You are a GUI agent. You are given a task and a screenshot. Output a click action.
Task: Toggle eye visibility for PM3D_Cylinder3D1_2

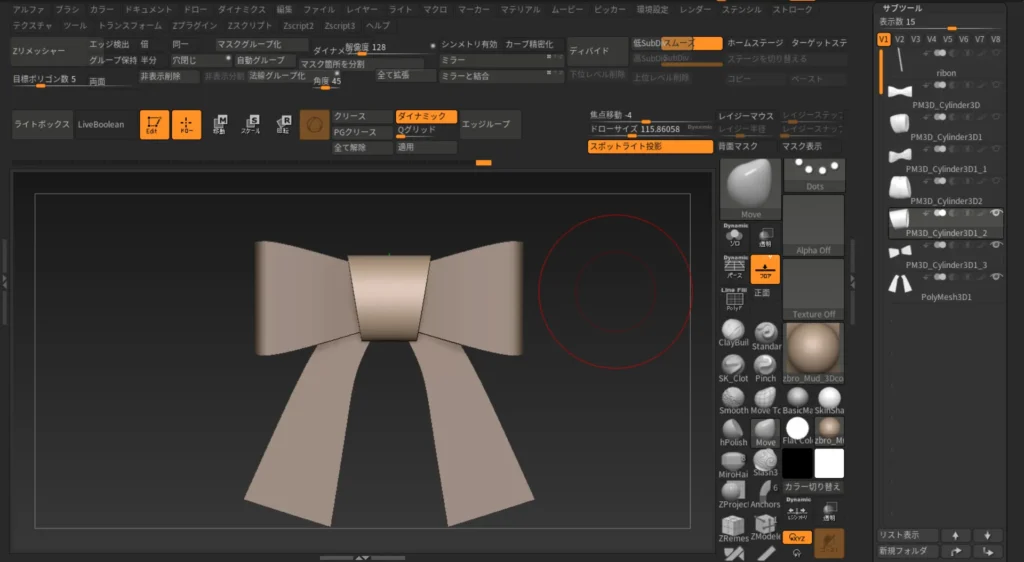[997, 212]
